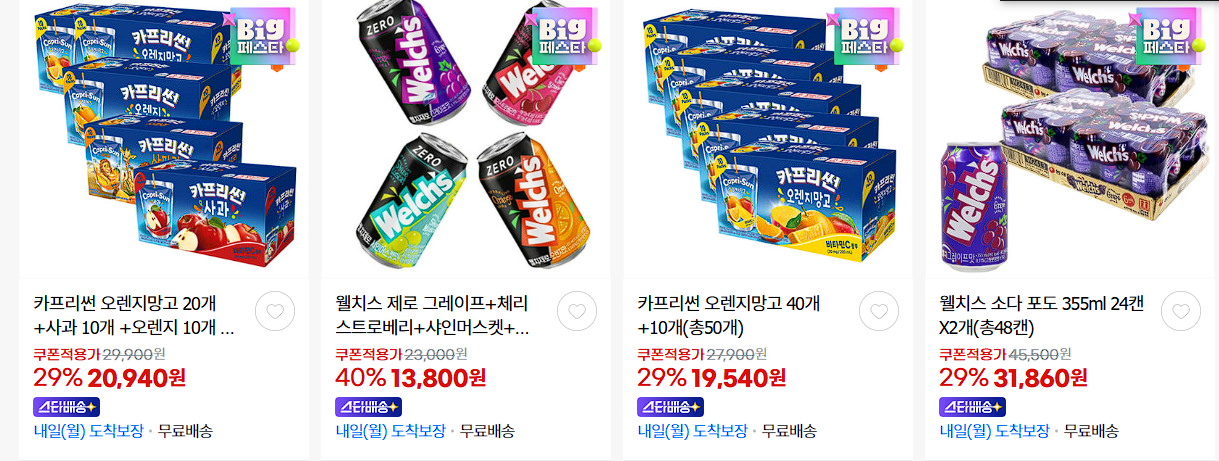Viewport: 1219px width, 461px height.
Task: Toggle wishlist heart for Capri-Sun 50-pack product
Action: (x=879, y=312)
